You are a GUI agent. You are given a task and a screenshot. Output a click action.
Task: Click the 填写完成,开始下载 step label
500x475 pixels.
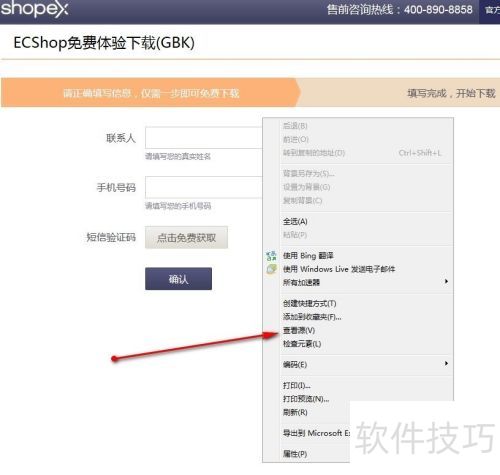451,93
